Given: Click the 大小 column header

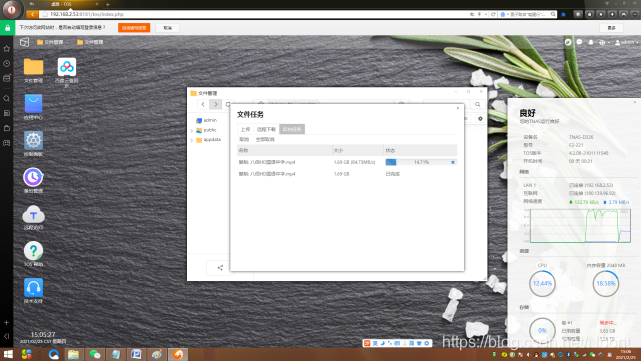Looking at the screenshot, I should 357,150.
